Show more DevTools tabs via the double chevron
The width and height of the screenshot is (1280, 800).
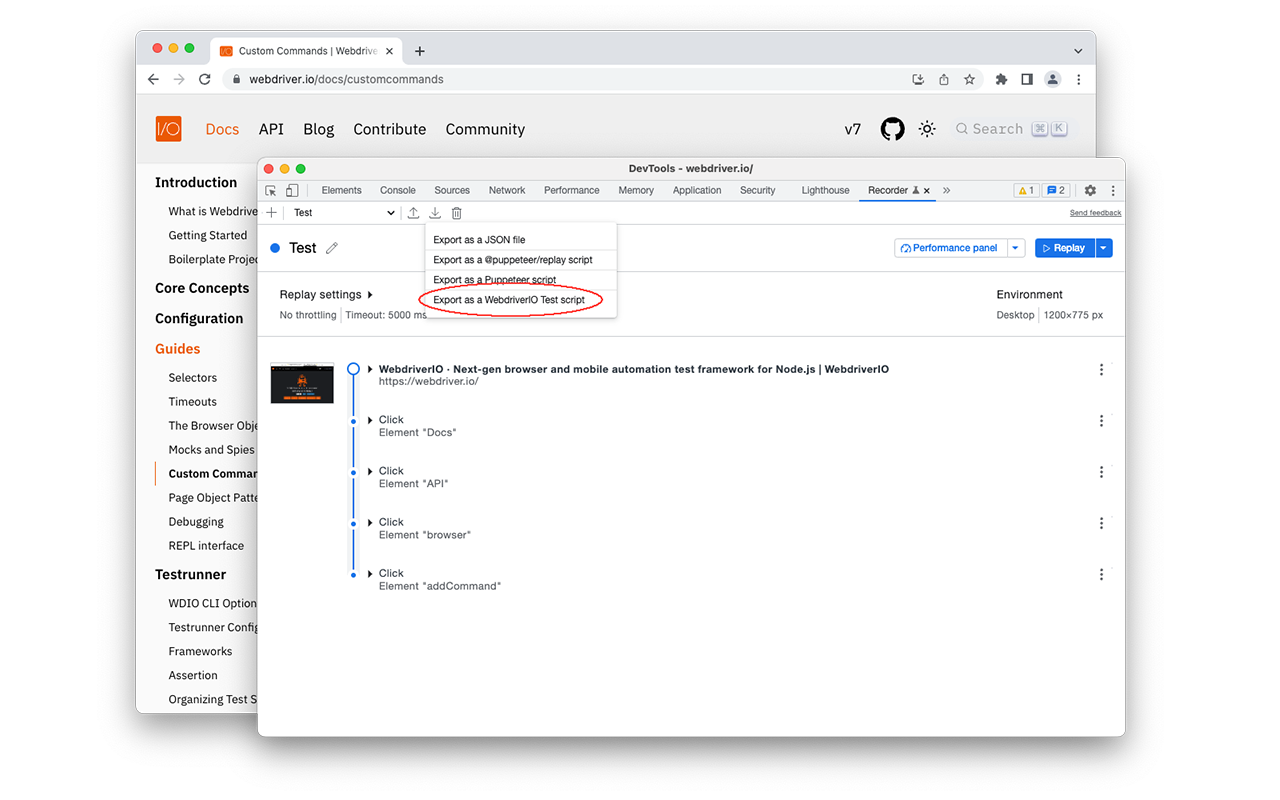pyautogui.click(x=946, y=190)
